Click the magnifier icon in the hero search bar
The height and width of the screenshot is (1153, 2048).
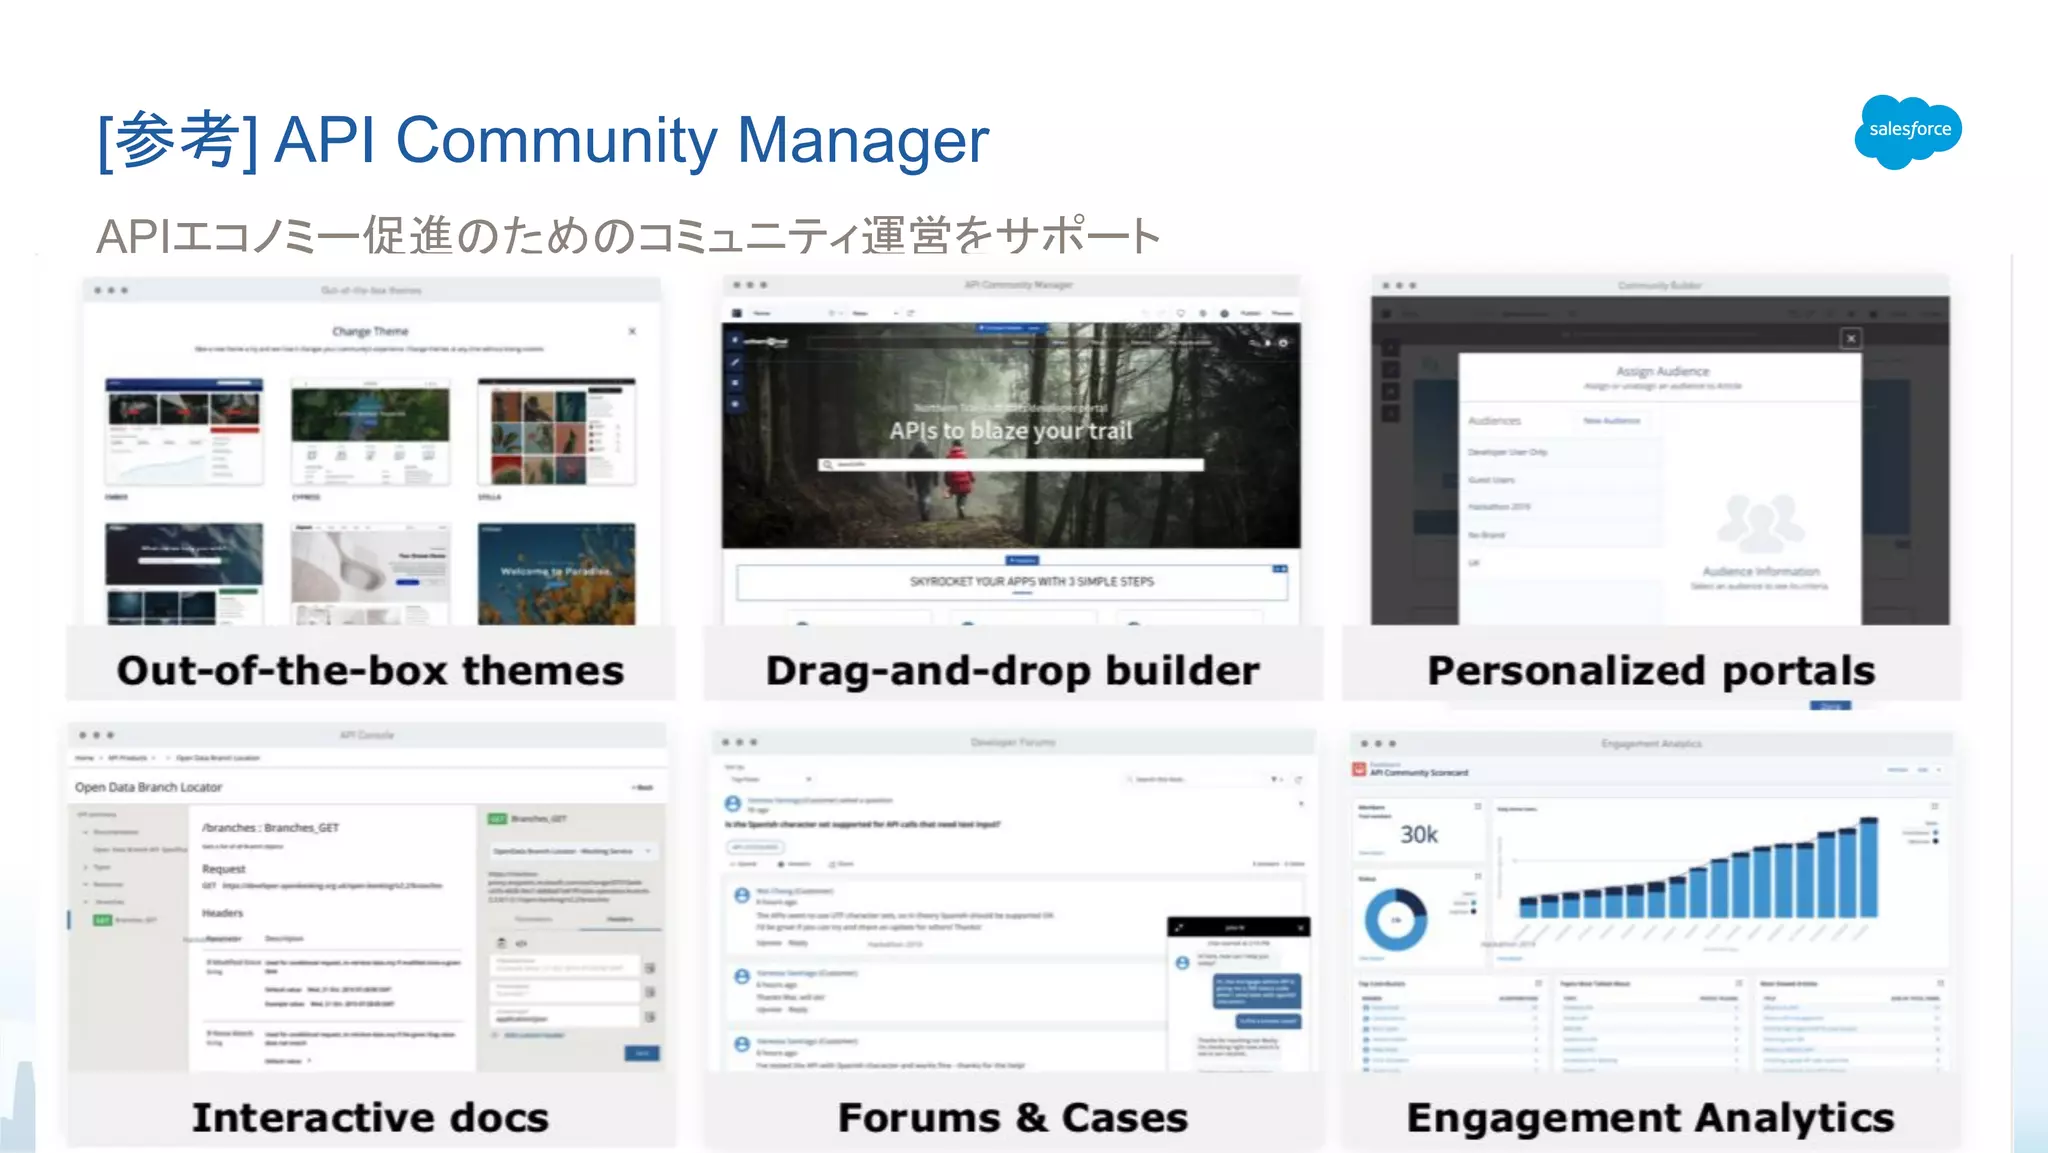(x=828, y=465)
